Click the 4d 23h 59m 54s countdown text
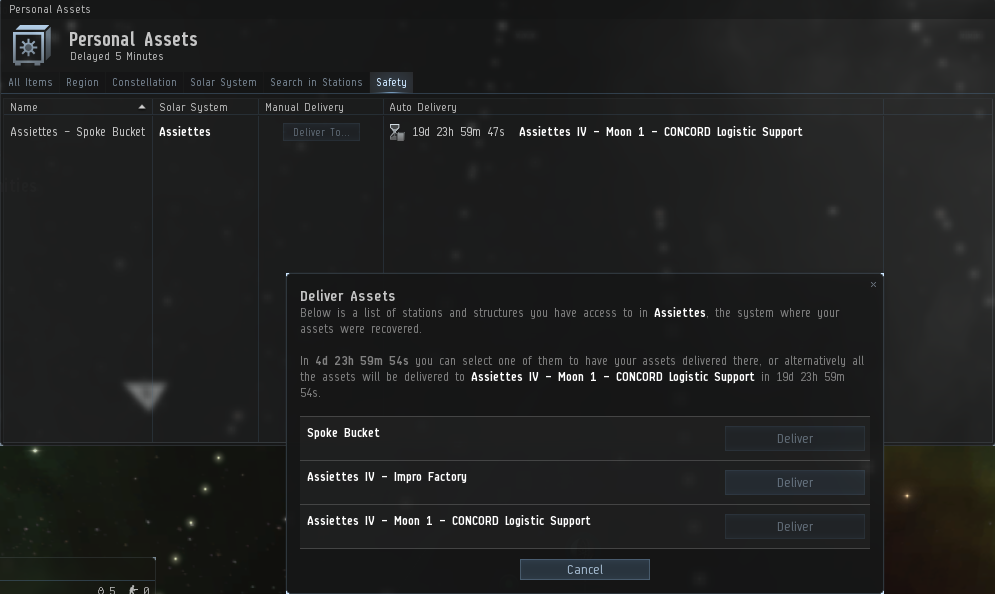Viewport: 995px width, 594px height. (x=362, y=360)
